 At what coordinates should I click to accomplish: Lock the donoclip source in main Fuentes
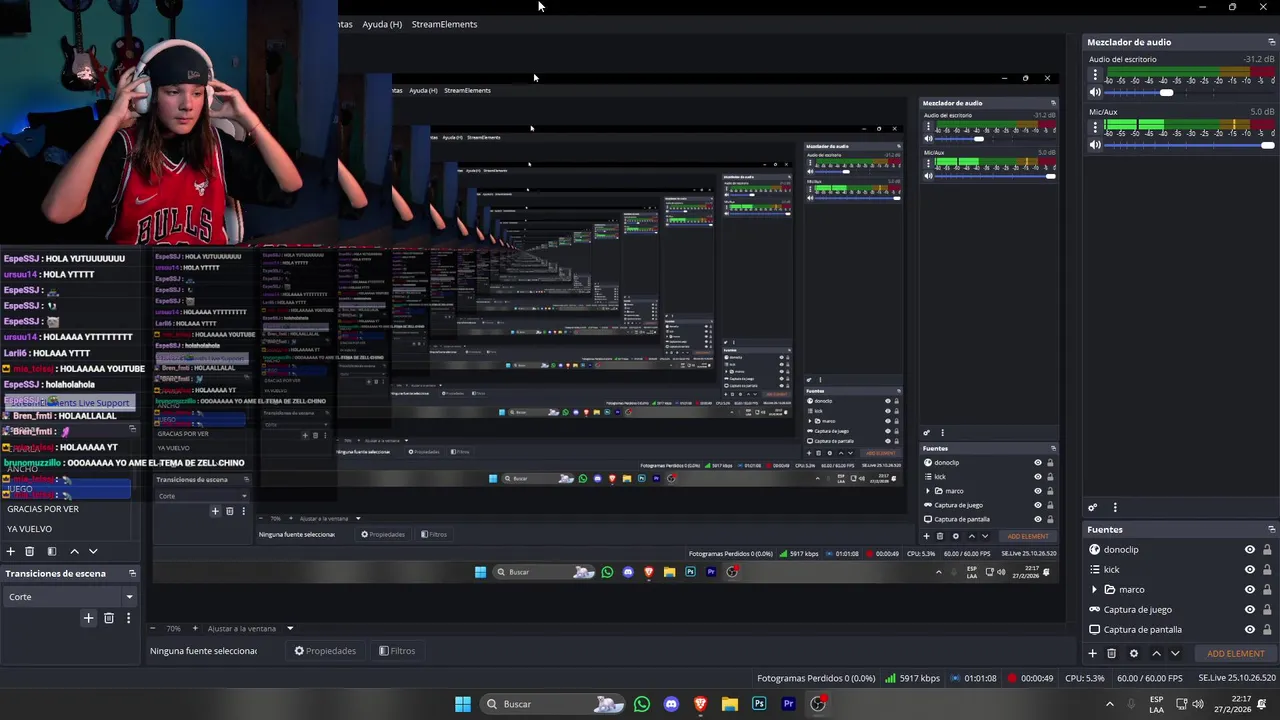[1267, 550]
